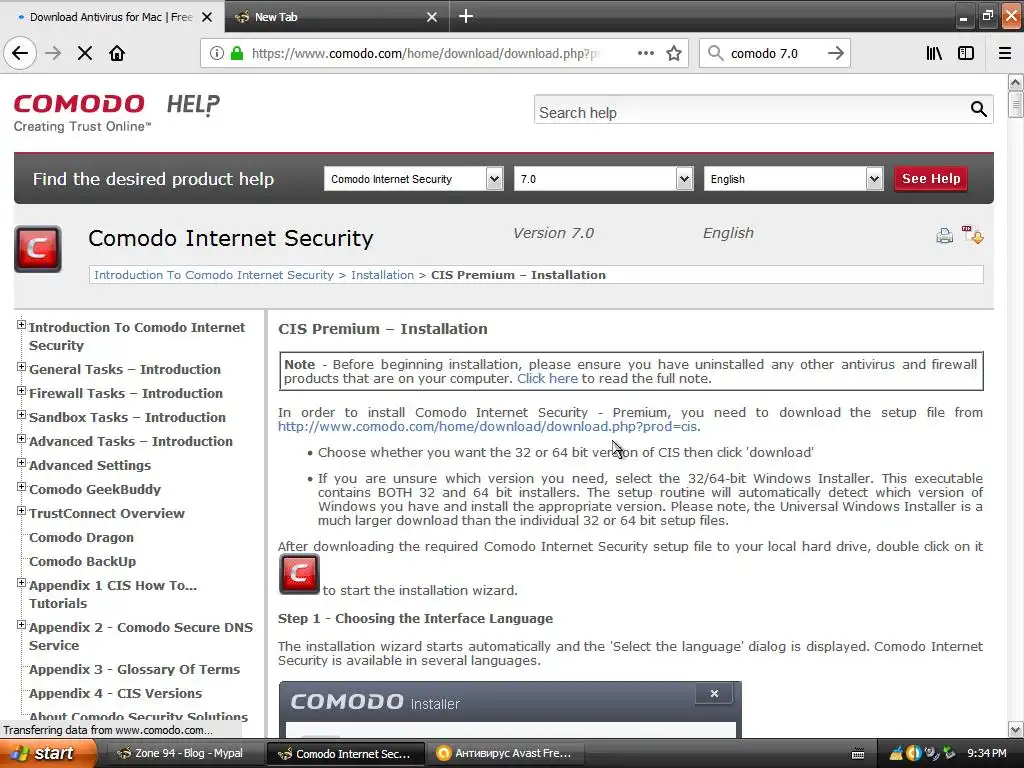Expand Advanced Tasks – Introduction node

(x=21, y=439)
